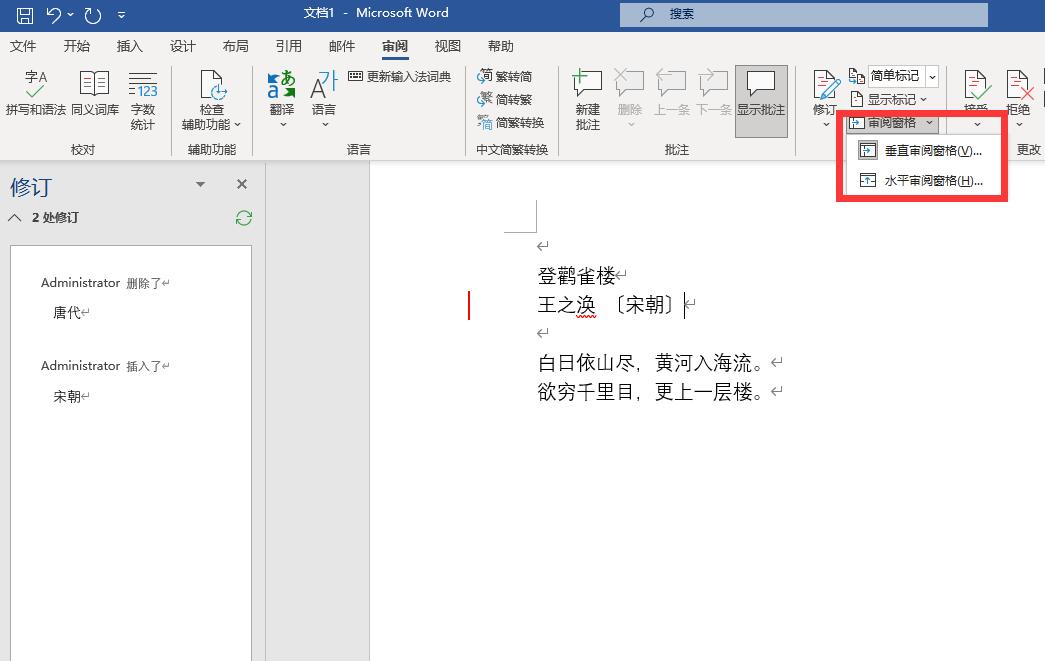Open the 同义词库 thesaurus
The image size is (1045, 661).
coord(95,93)
